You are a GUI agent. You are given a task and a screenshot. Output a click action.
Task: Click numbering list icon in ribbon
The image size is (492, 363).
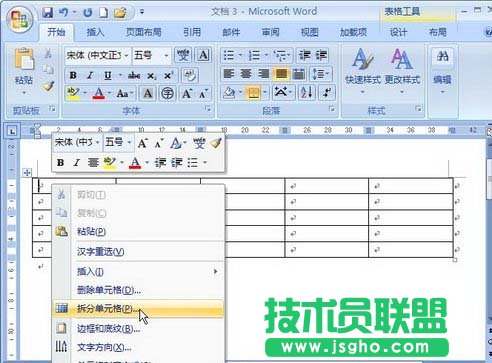click(x=254, y=55)
